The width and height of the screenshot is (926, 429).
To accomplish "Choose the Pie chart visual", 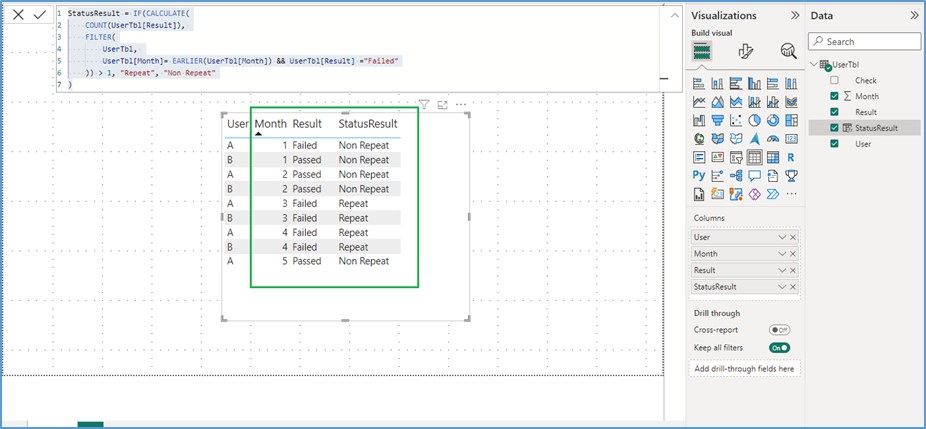I will tap(754, 121).
